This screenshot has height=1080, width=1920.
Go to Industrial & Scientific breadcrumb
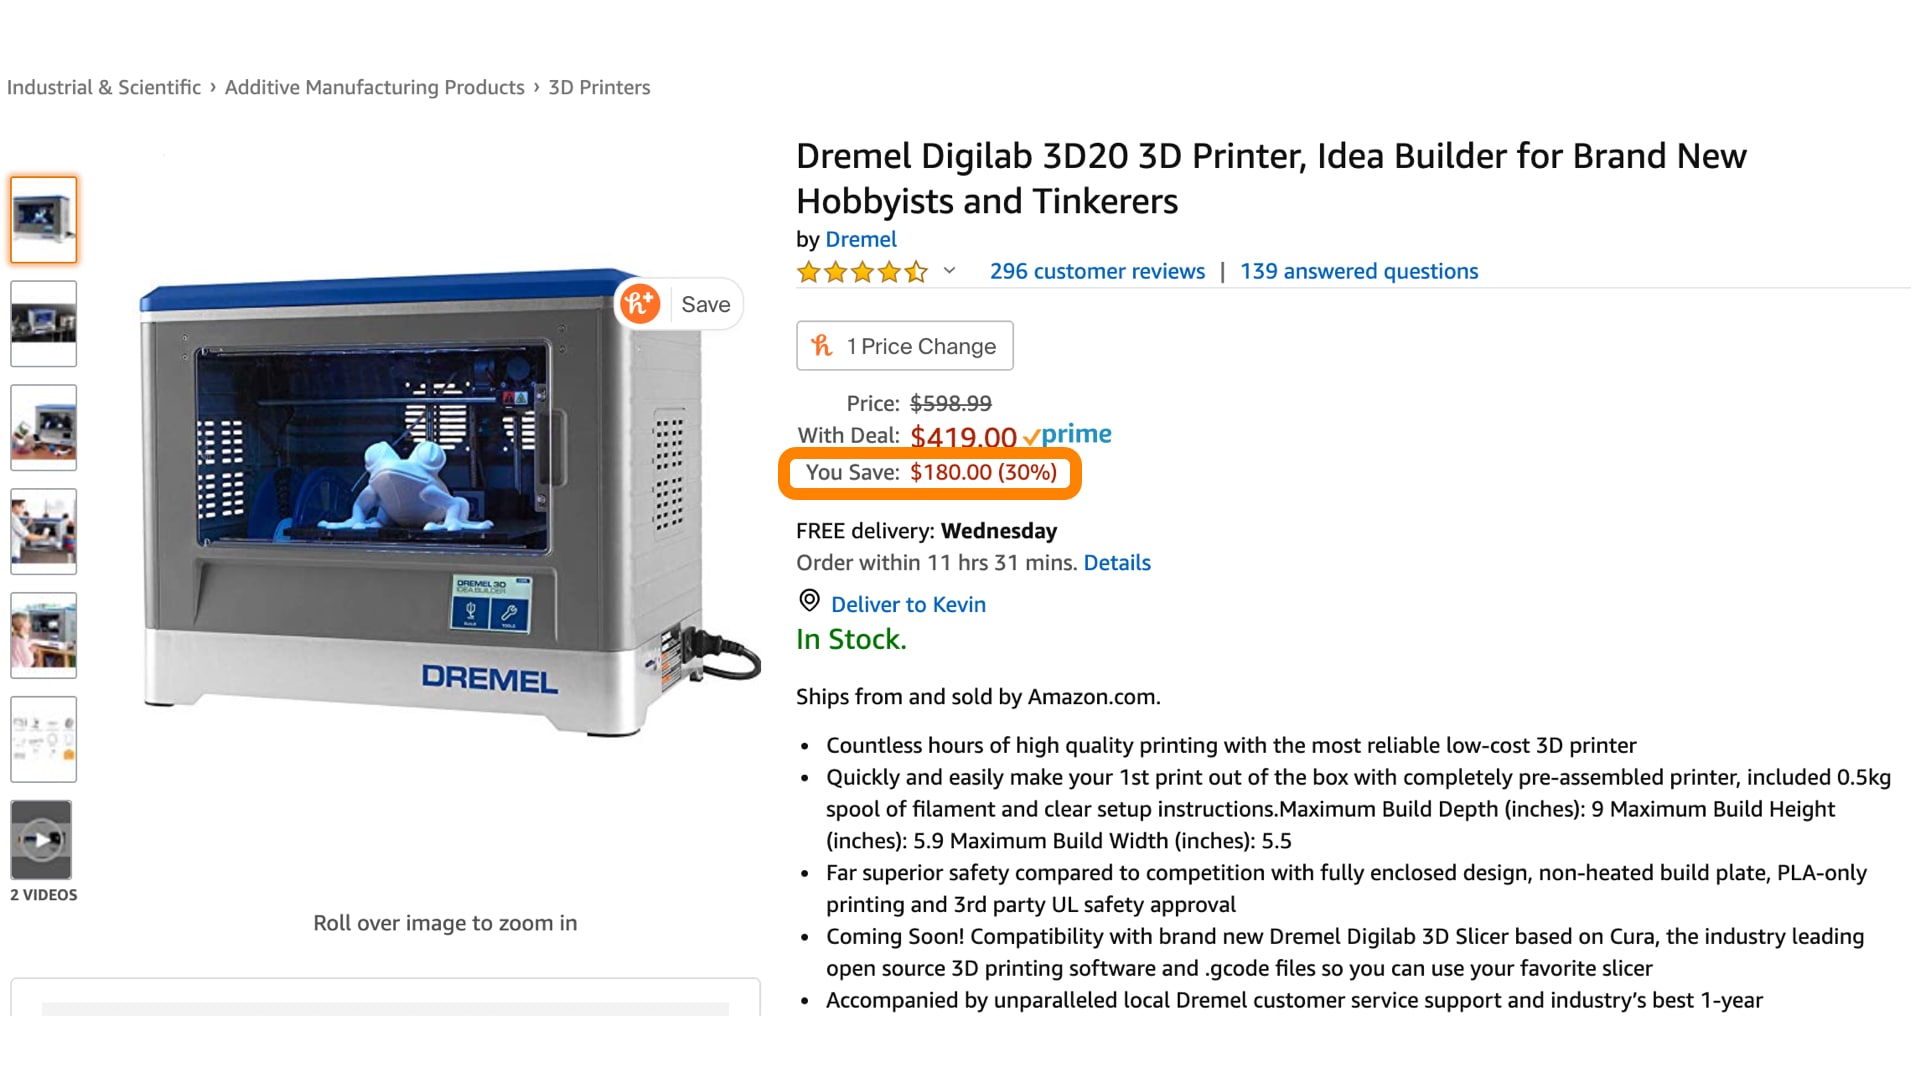104,87
